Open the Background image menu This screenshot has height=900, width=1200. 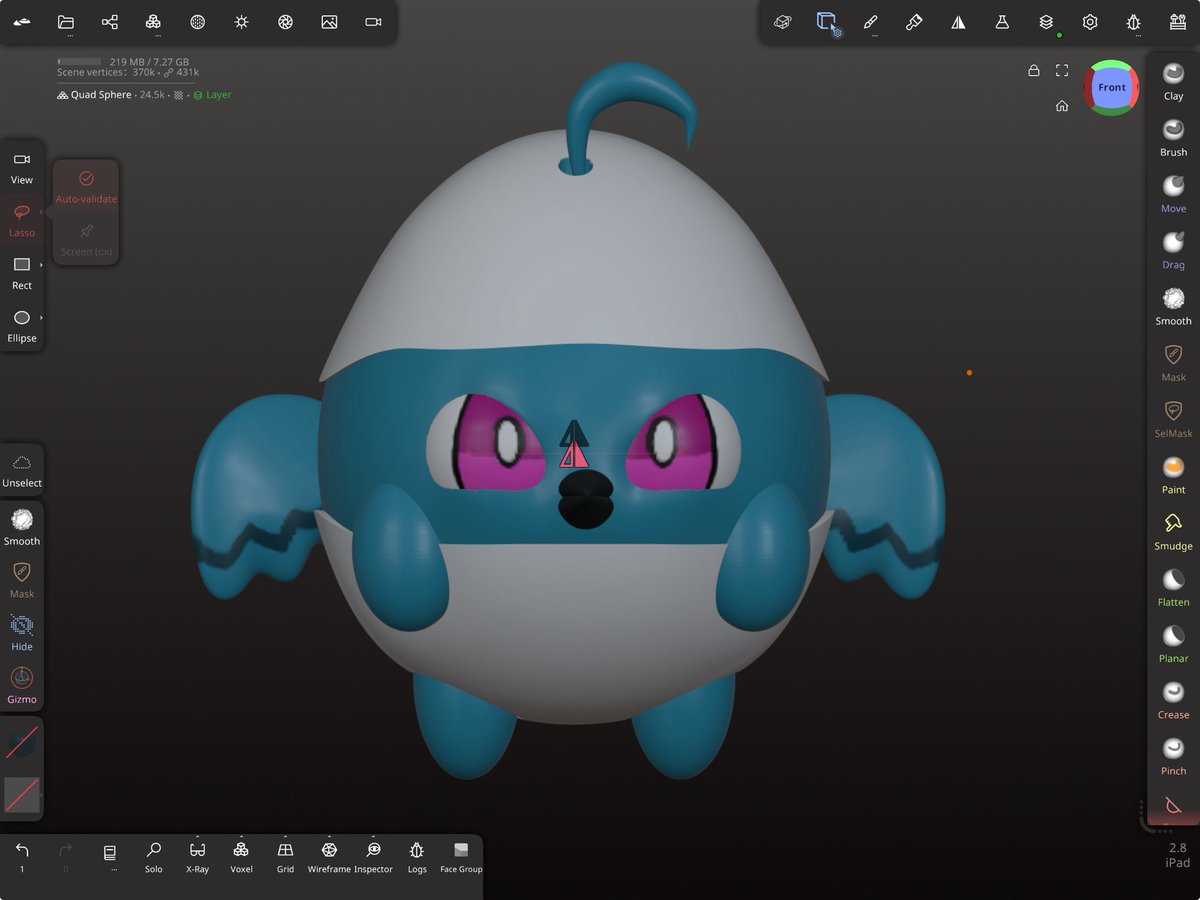[329, 22]
